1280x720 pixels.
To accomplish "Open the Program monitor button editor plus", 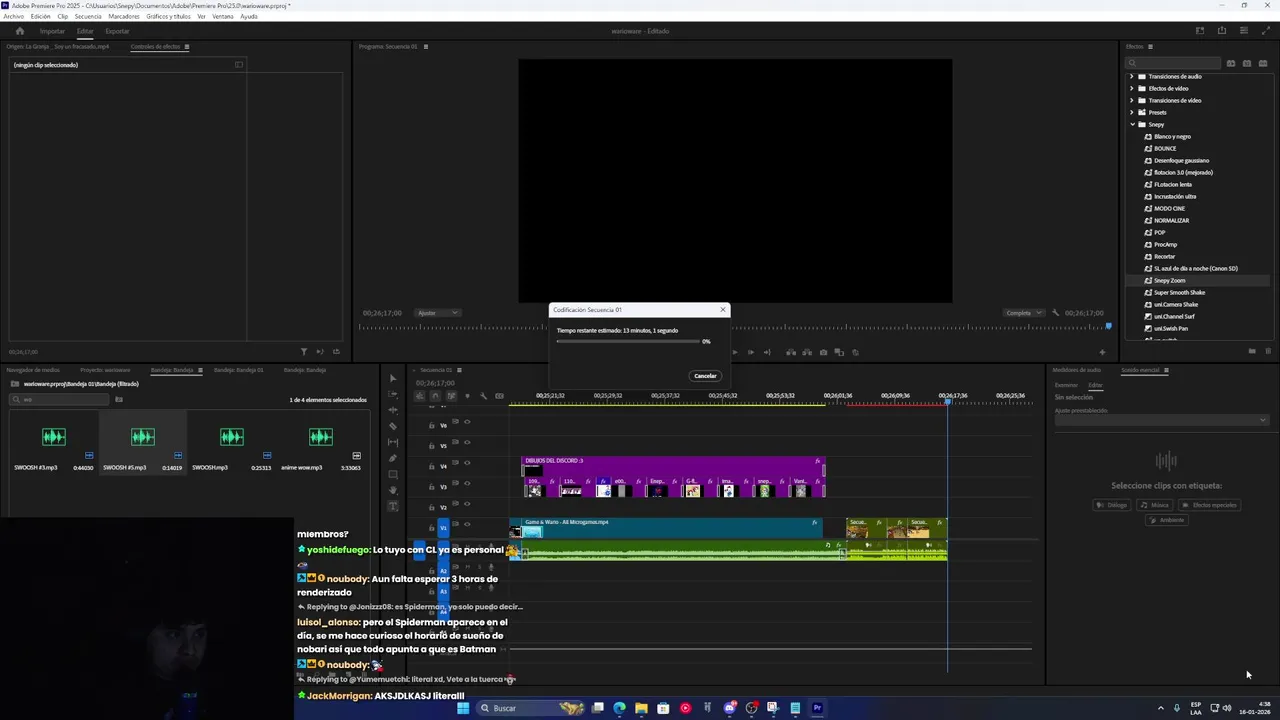I will tap(1102, 352).
